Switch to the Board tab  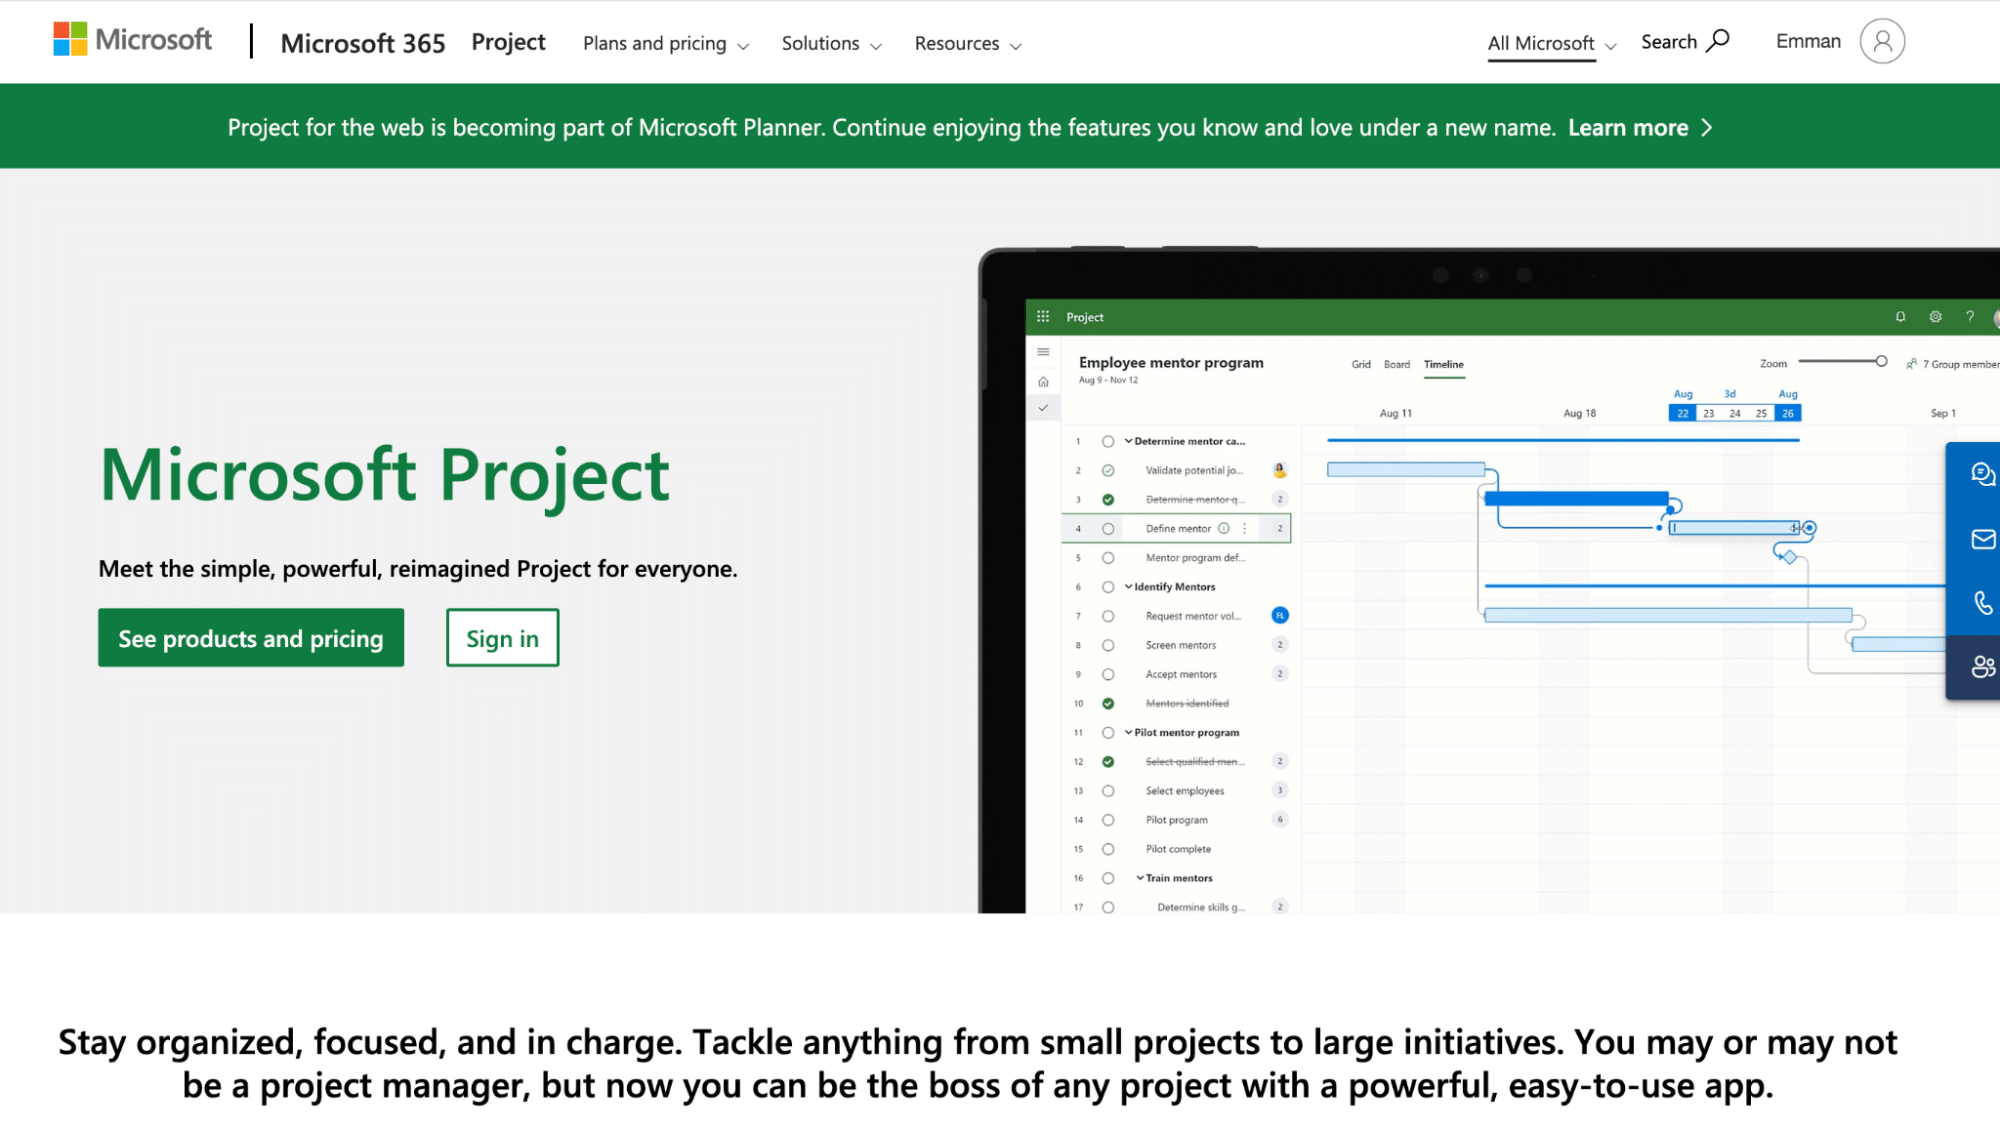click(x=1396, y=365)
